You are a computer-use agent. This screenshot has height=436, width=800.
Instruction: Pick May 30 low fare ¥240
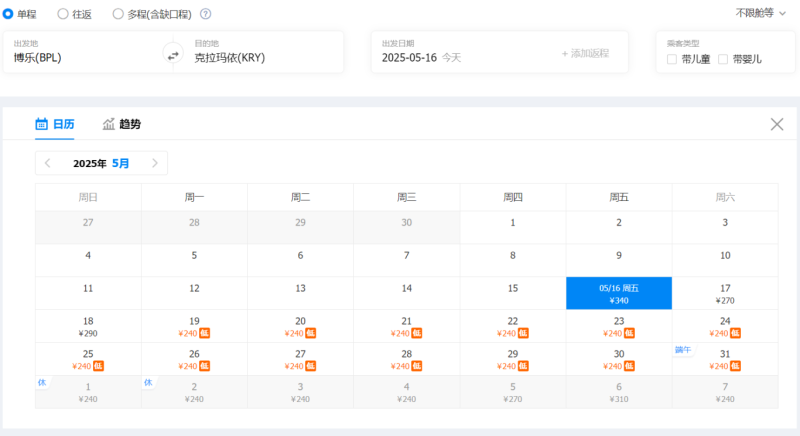pos(619,359)
